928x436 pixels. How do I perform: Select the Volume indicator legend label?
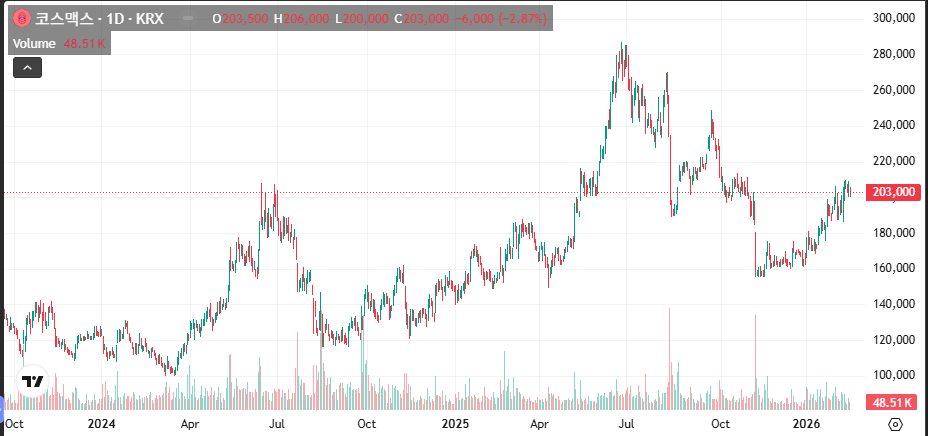[x=34, y=44]
